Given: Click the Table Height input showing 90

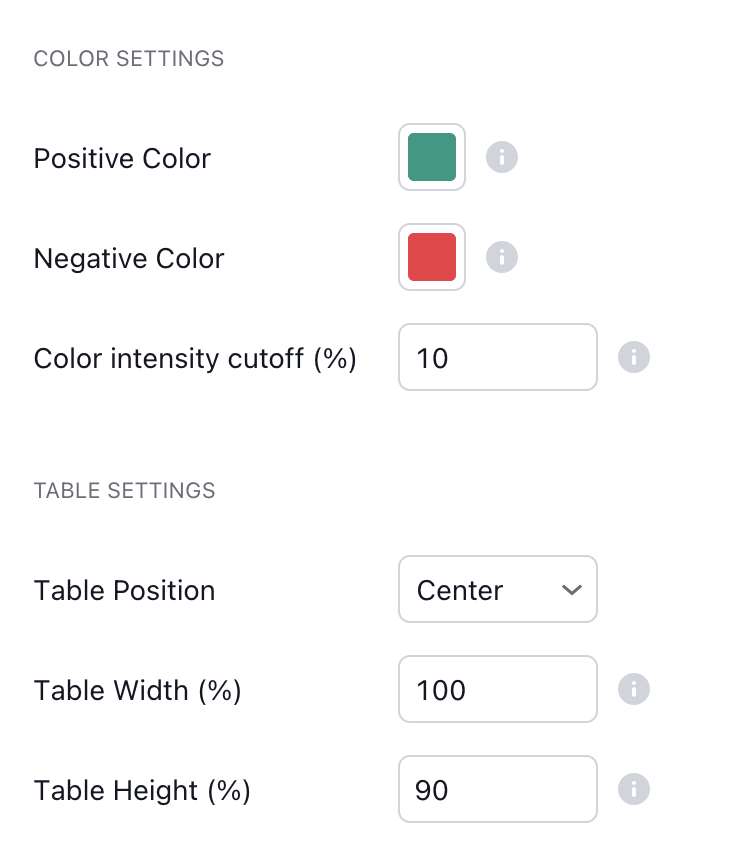Looking at the screenshot, I should pyautogui.click(x=497, y=789).
